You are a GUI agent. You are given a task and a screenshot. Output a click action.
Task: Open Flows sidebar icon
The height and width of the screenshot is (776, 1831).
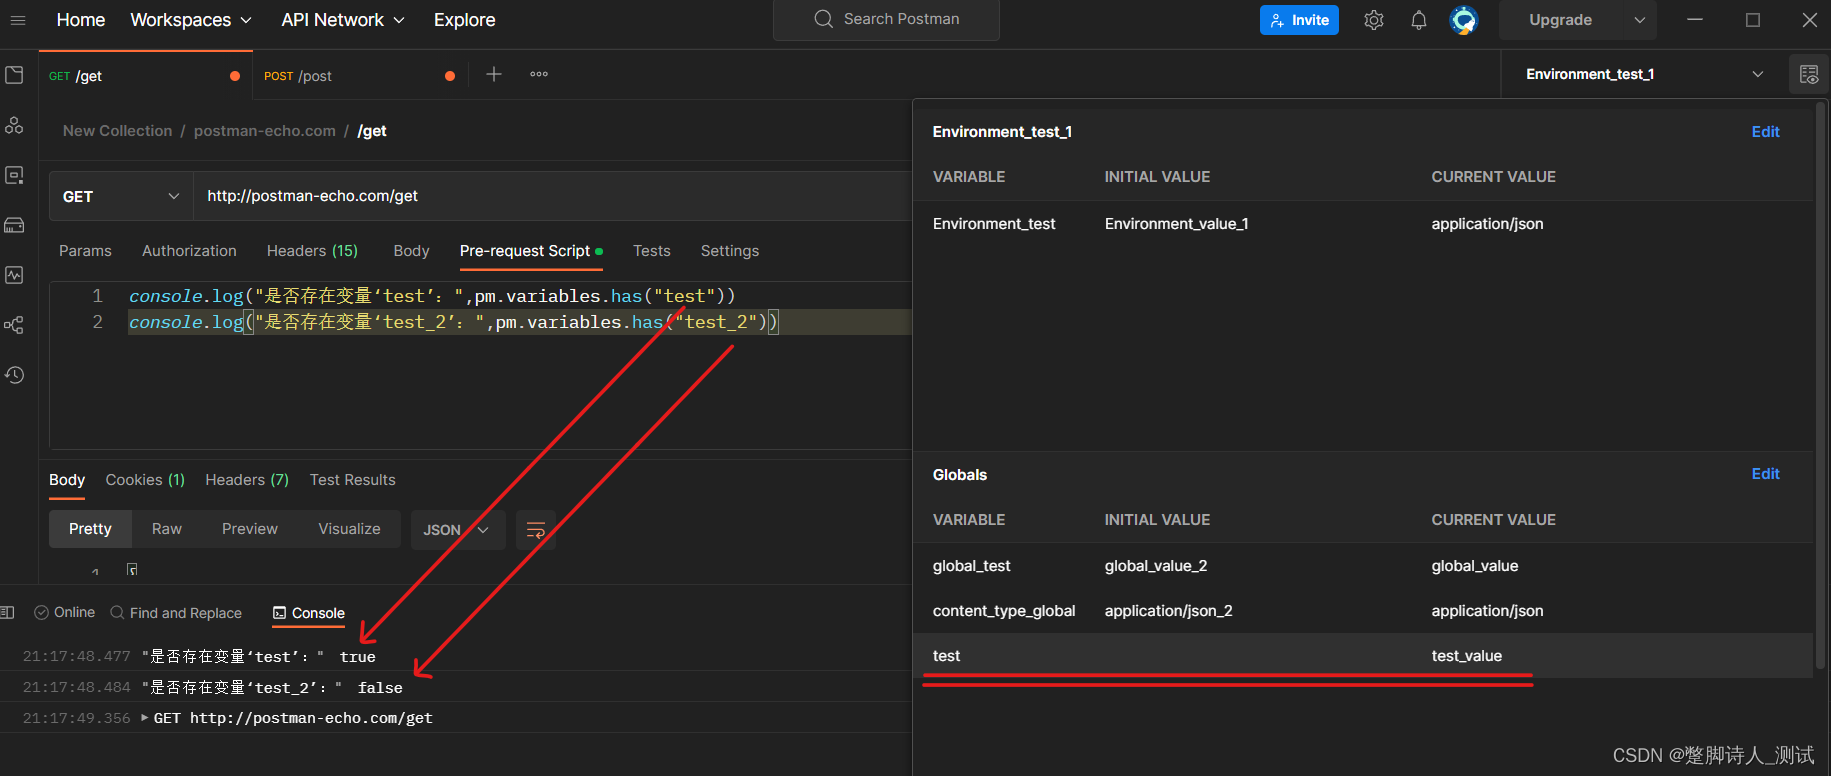[14, 325]
